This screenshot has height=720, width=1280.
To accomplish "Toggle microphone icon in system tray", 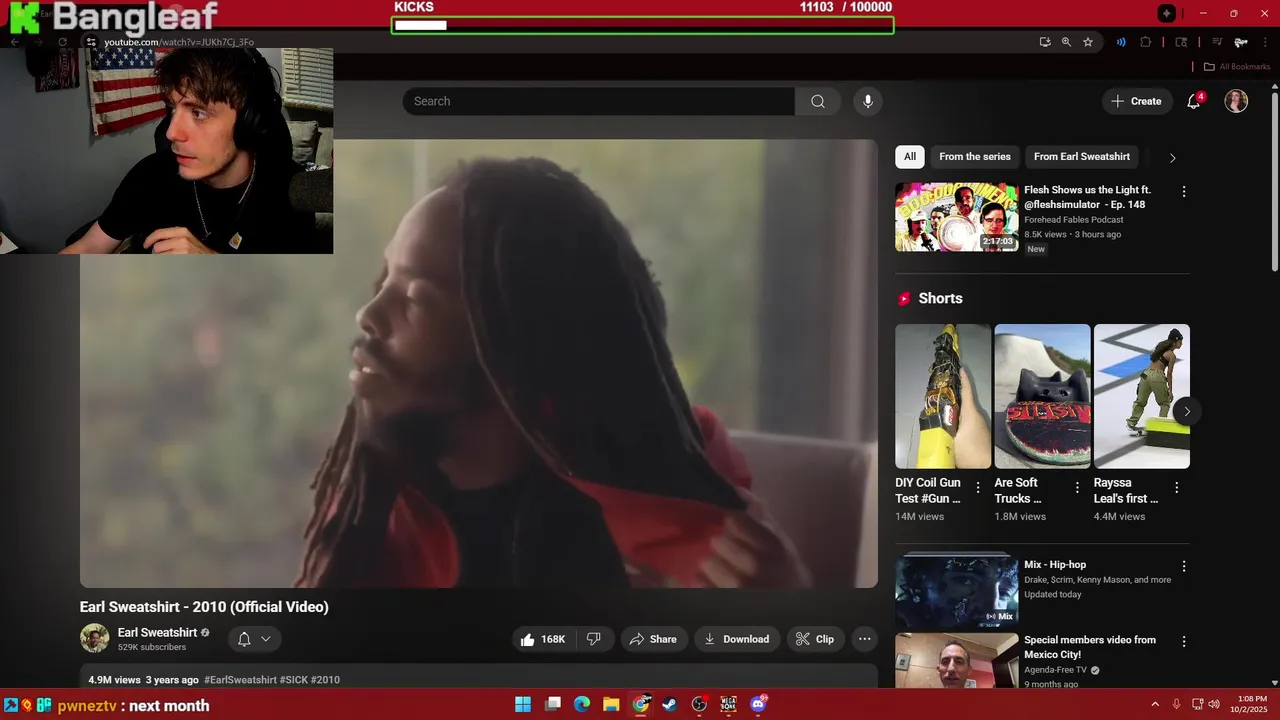I will click(1177, 704).
